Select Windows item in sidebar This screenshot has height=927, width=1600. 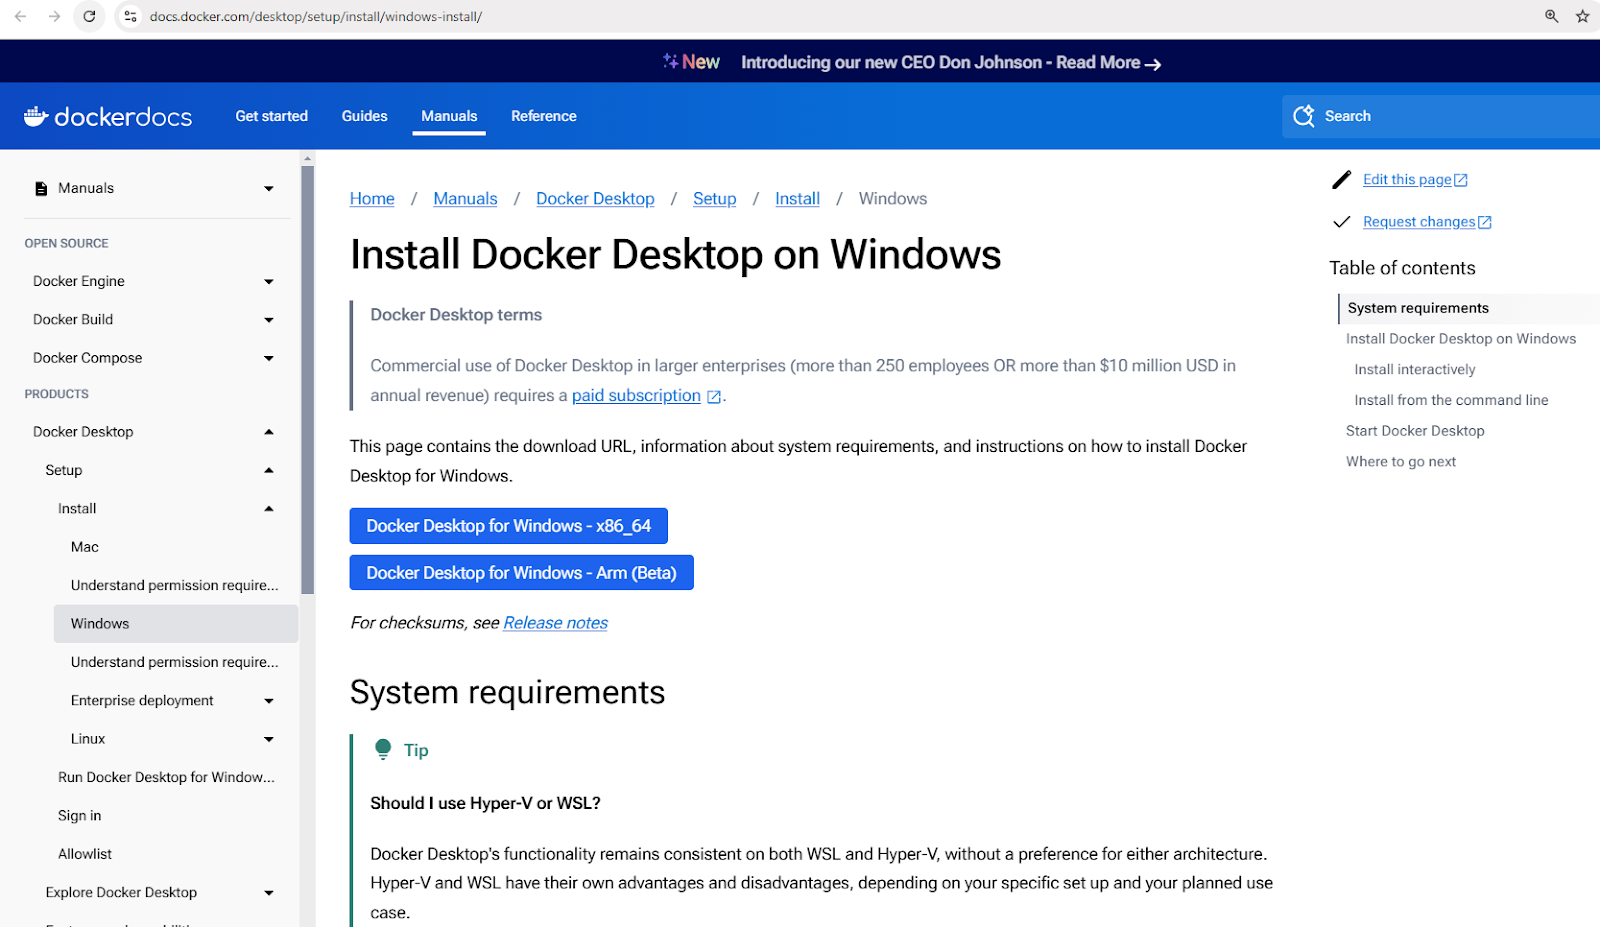[176, 624]
